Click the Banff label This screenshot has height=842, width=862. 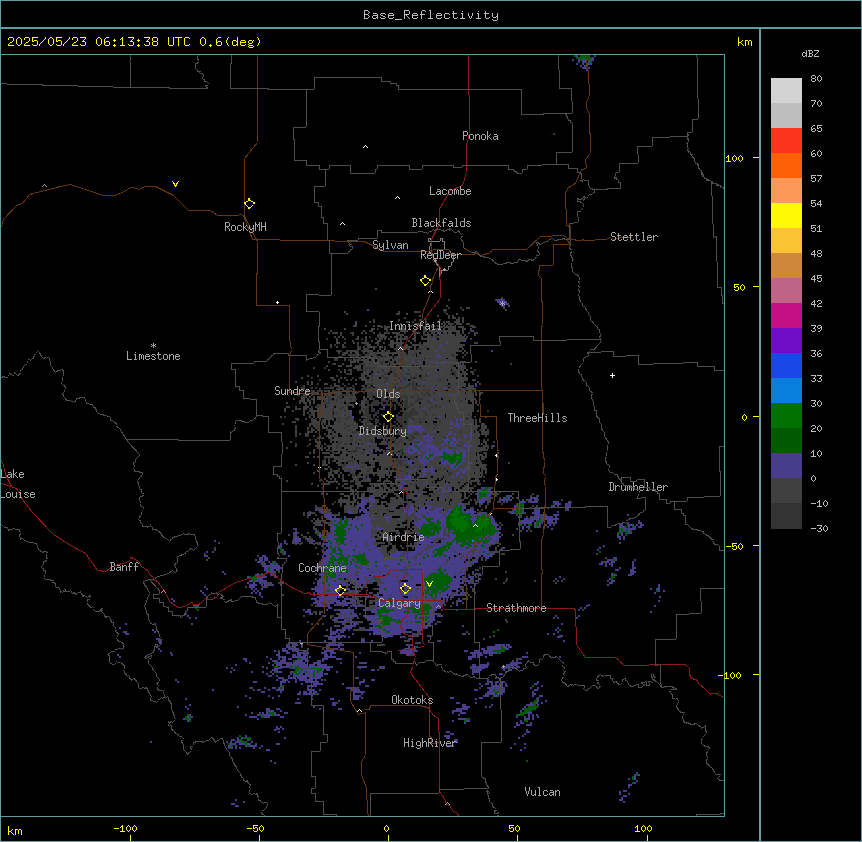pyautogui.click(x=124, y=567)
